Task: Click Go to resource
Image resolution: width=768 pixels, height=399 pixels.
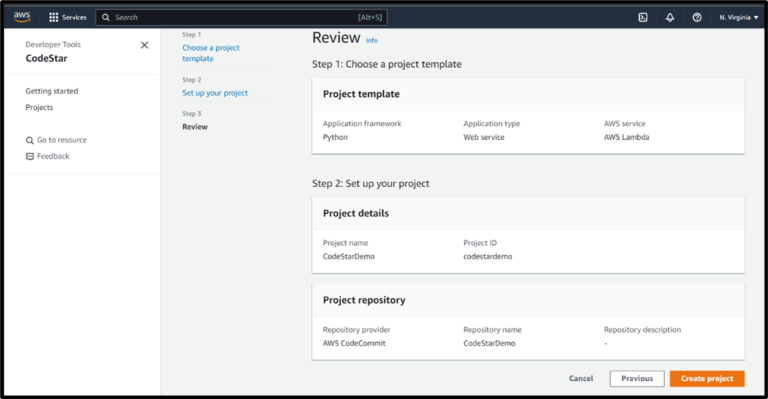Action: (x=62, y=140)
